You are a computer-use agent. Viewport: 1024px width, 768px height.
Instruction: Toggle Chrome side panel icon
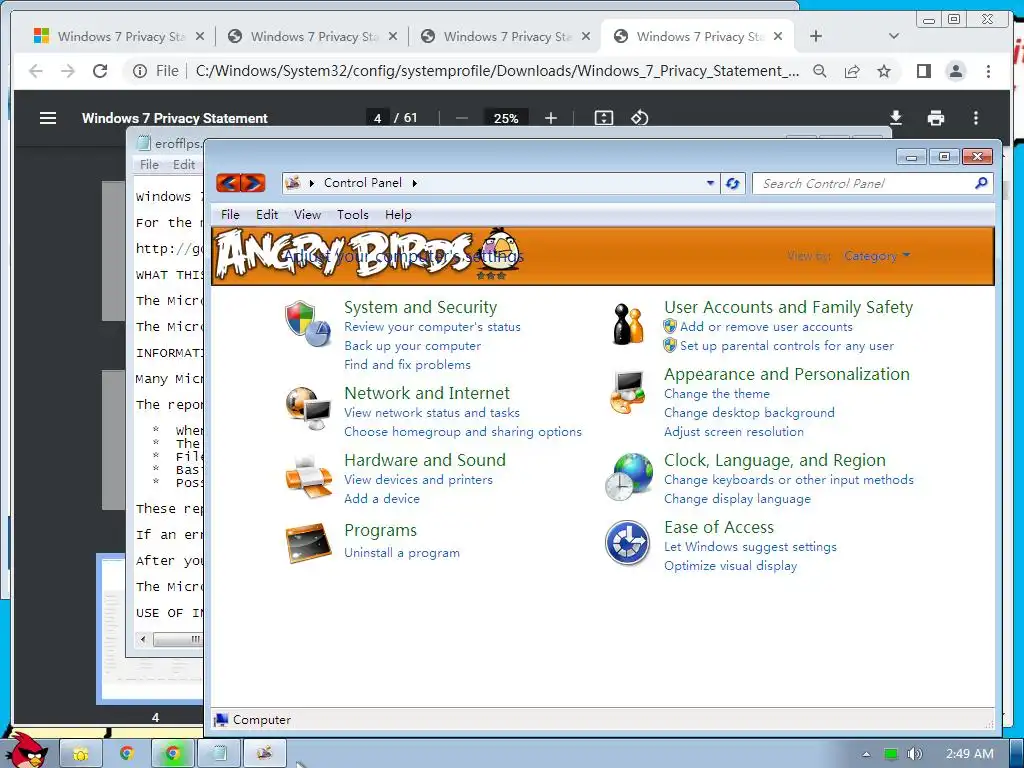[x=923, y=71]
